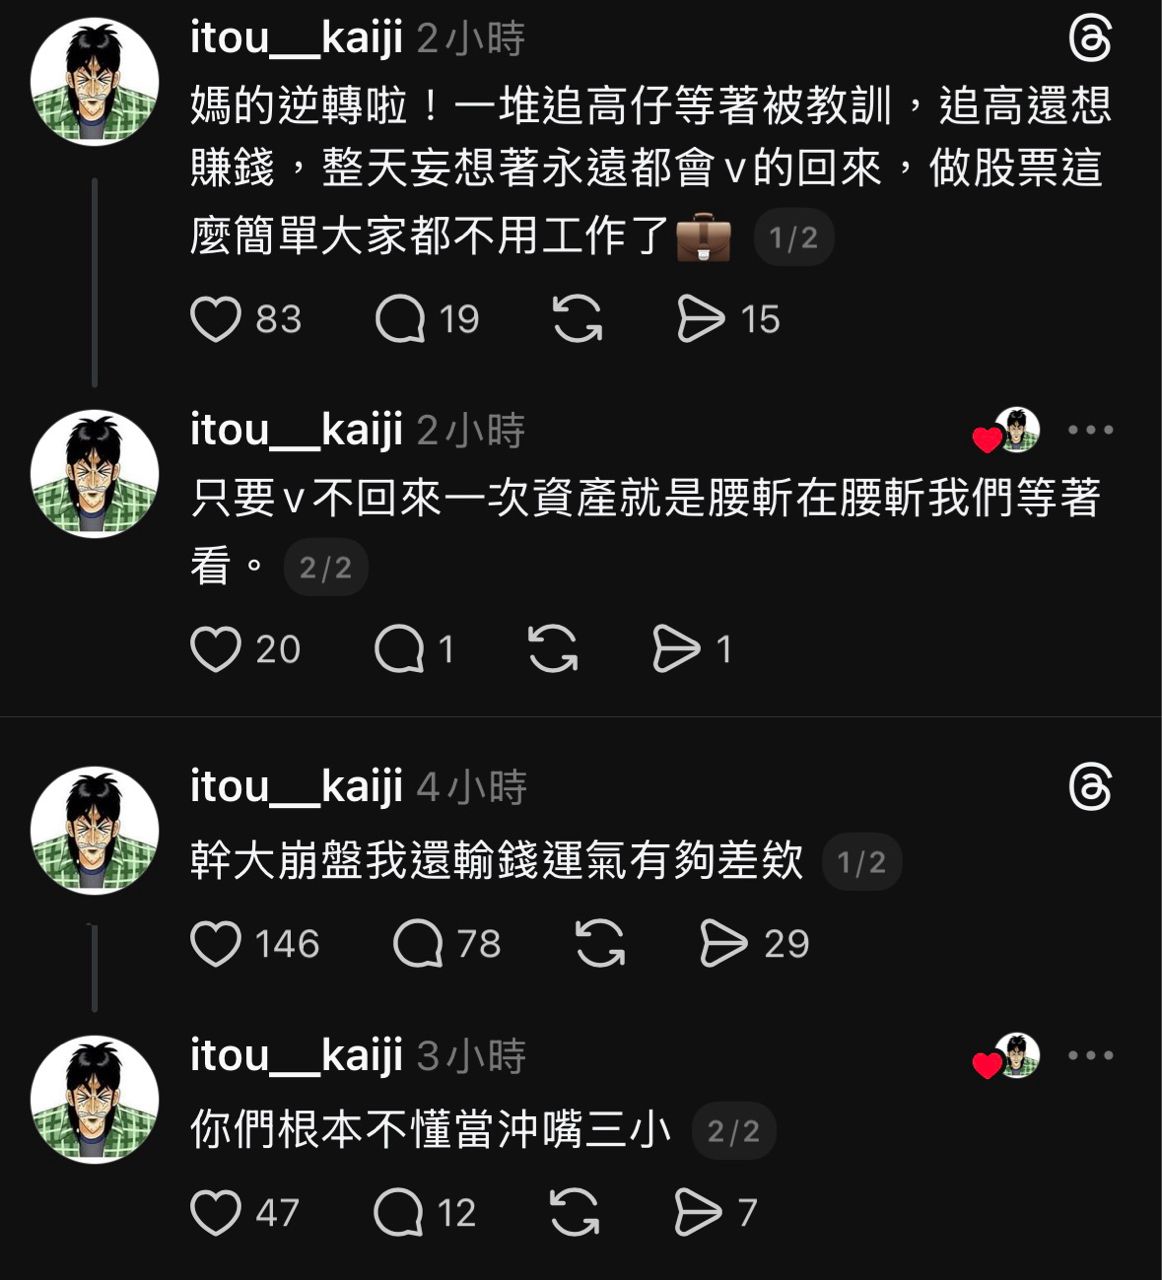Open itou__kaiji username on the top post
The height and width of the screenshot is (1280, 1162).
(296, 38)
